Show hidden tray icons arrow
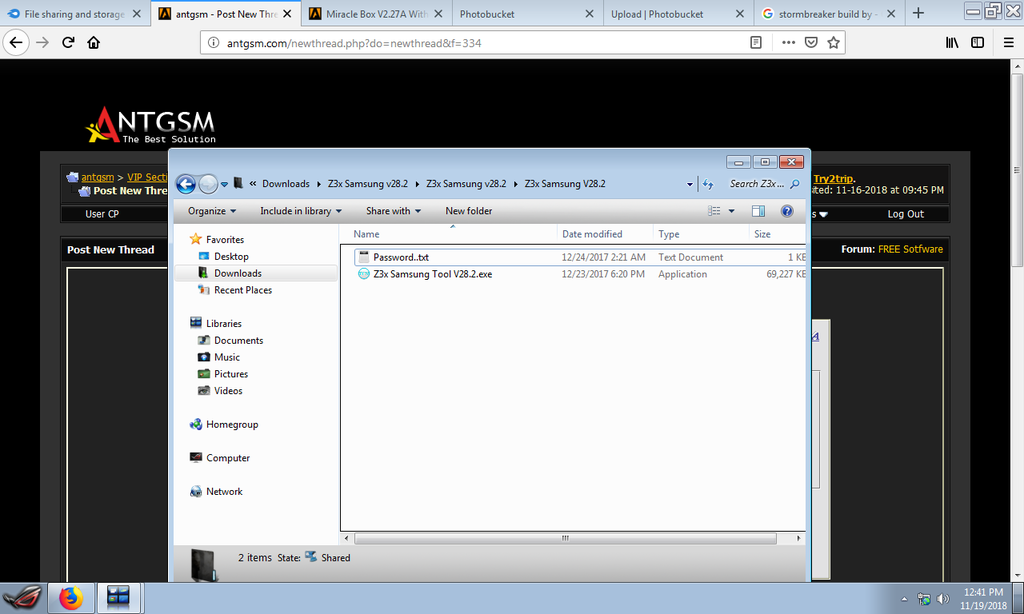This screenshot has height=614, width=1024. [x=904, y=598]
